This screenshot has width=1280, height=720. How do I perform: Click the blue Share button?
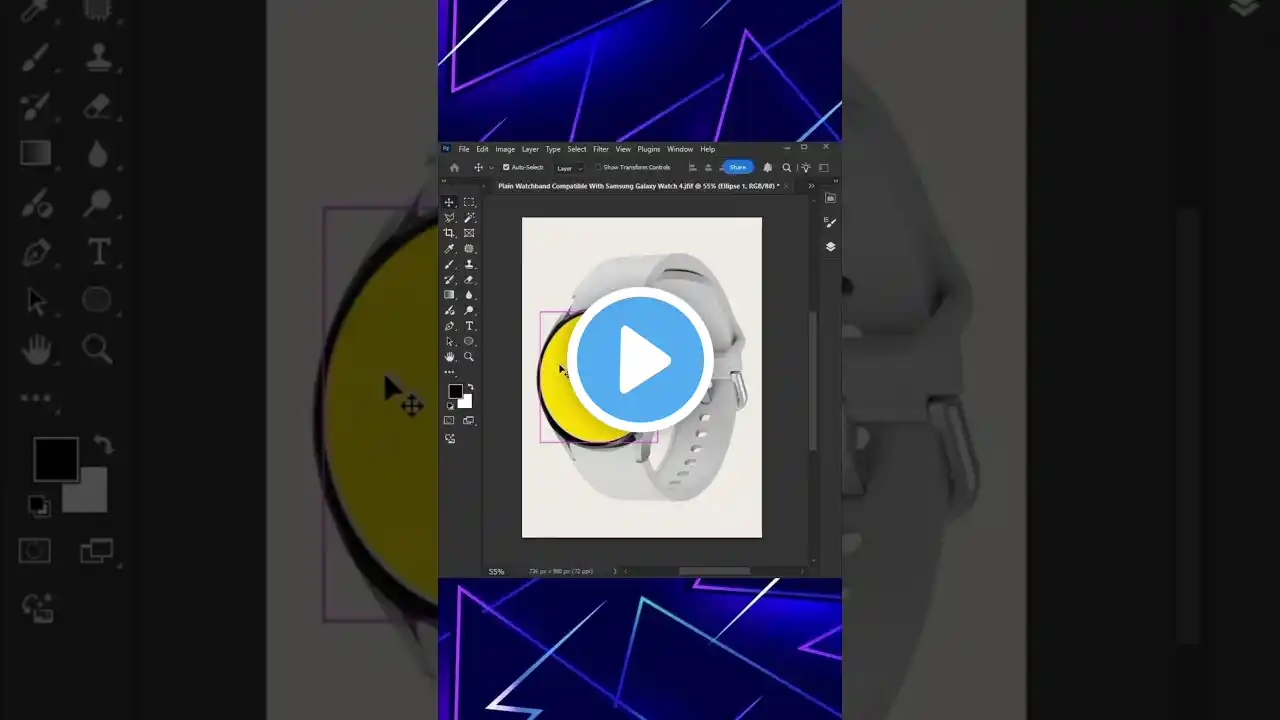pos(738,168)
